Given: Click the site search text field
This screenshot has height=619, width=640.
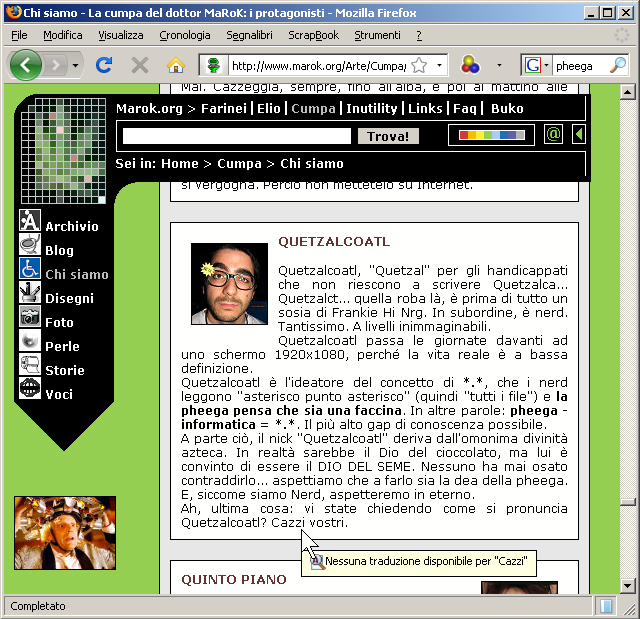Looking at the screenshot, I should click(237, 136).
